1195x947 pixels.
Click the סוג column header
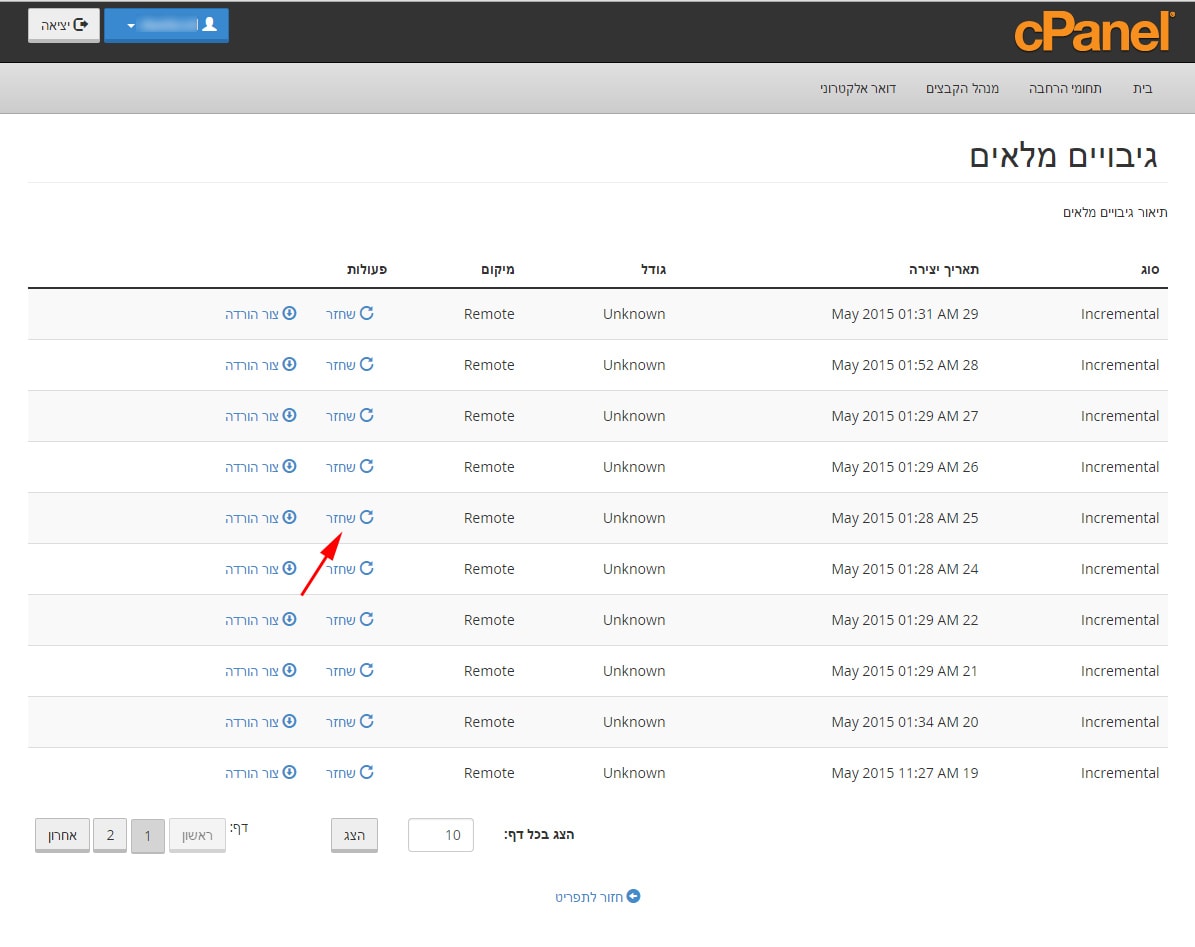[1149, 269]
